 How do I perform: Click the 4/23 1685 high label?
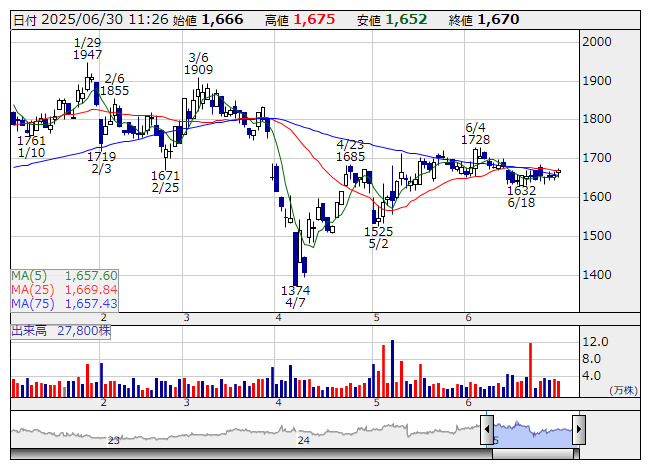350,151
